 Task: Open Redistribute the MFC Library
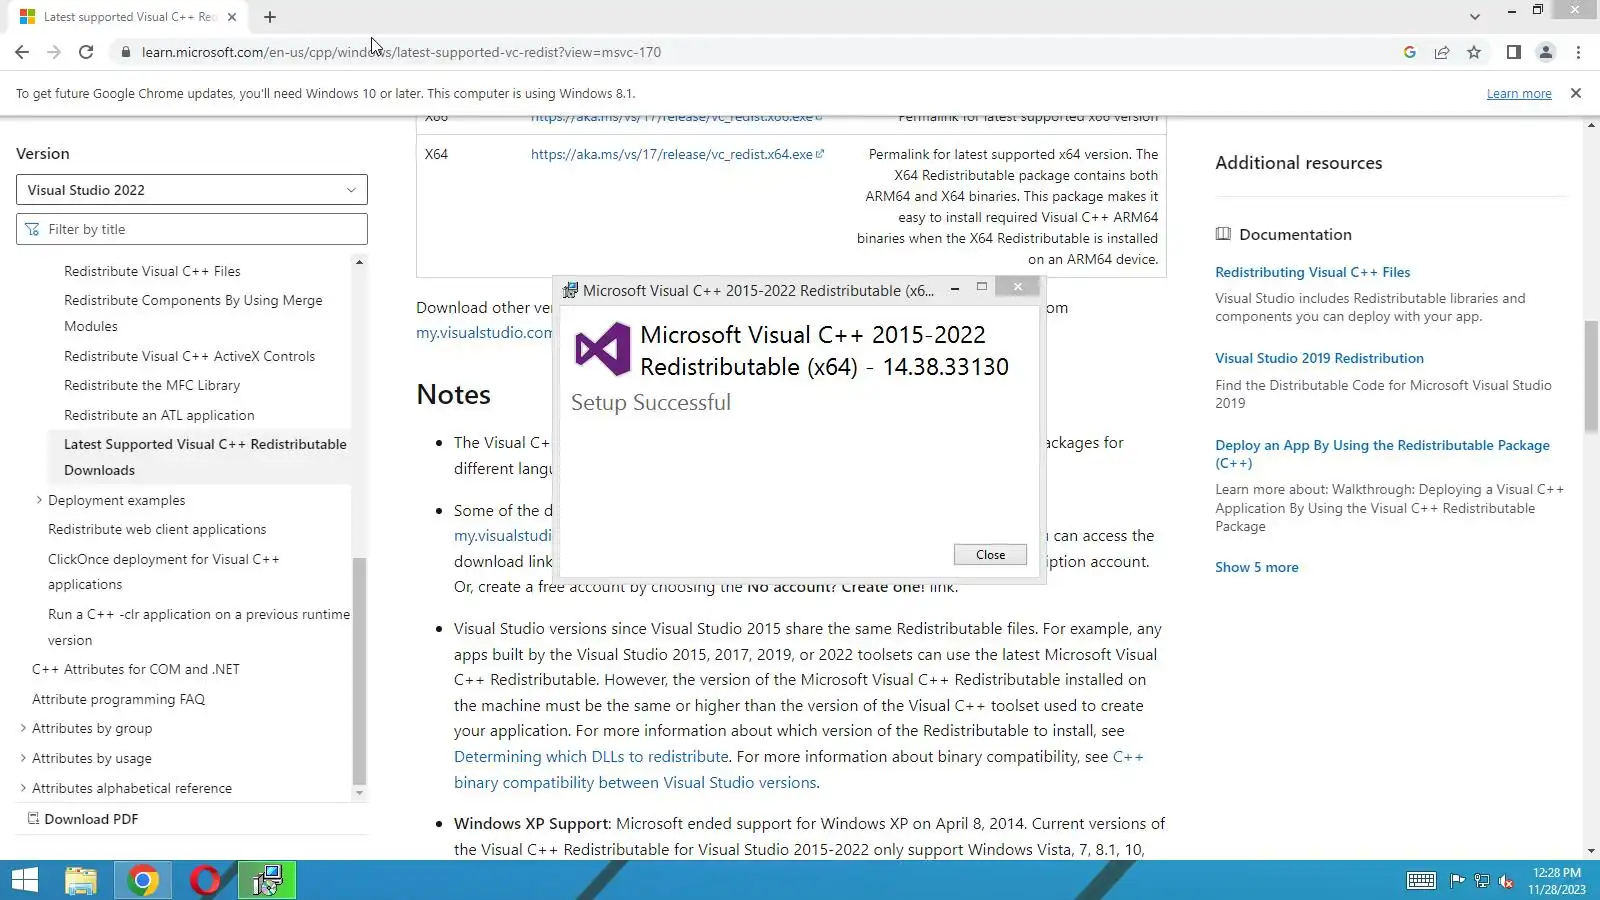click(x=152, y=385)
